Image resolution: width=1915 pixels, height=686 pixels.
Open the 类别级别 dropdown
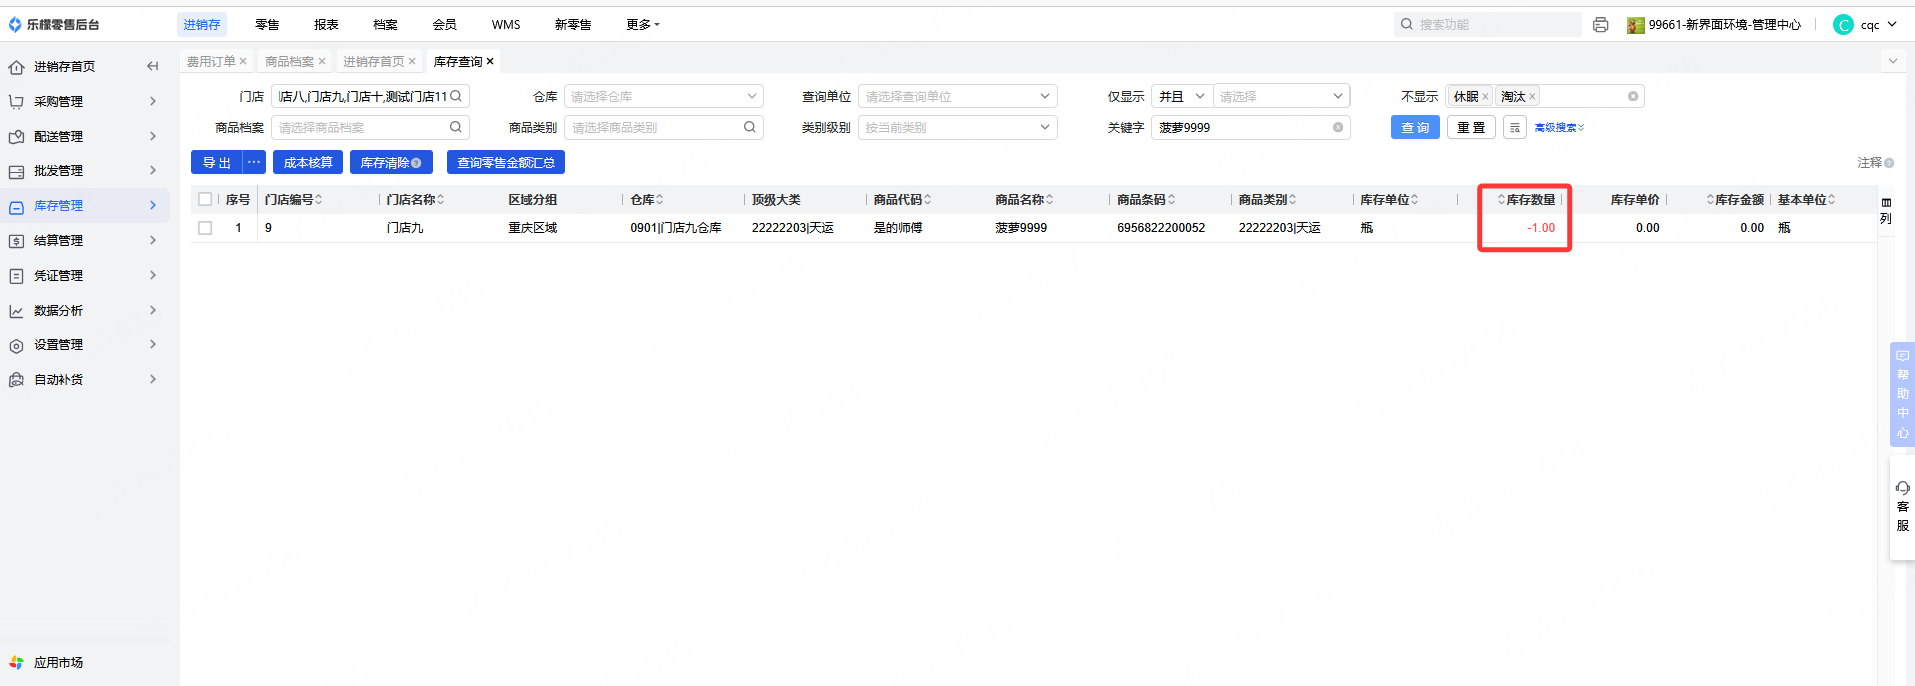(x=958, y=128)
